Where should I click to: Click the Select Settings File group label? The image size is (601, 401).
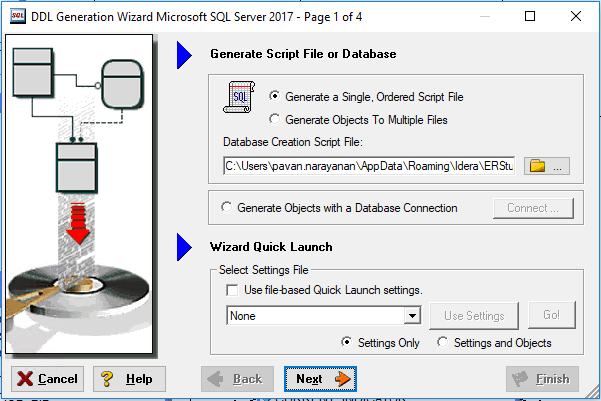[264, 270]
